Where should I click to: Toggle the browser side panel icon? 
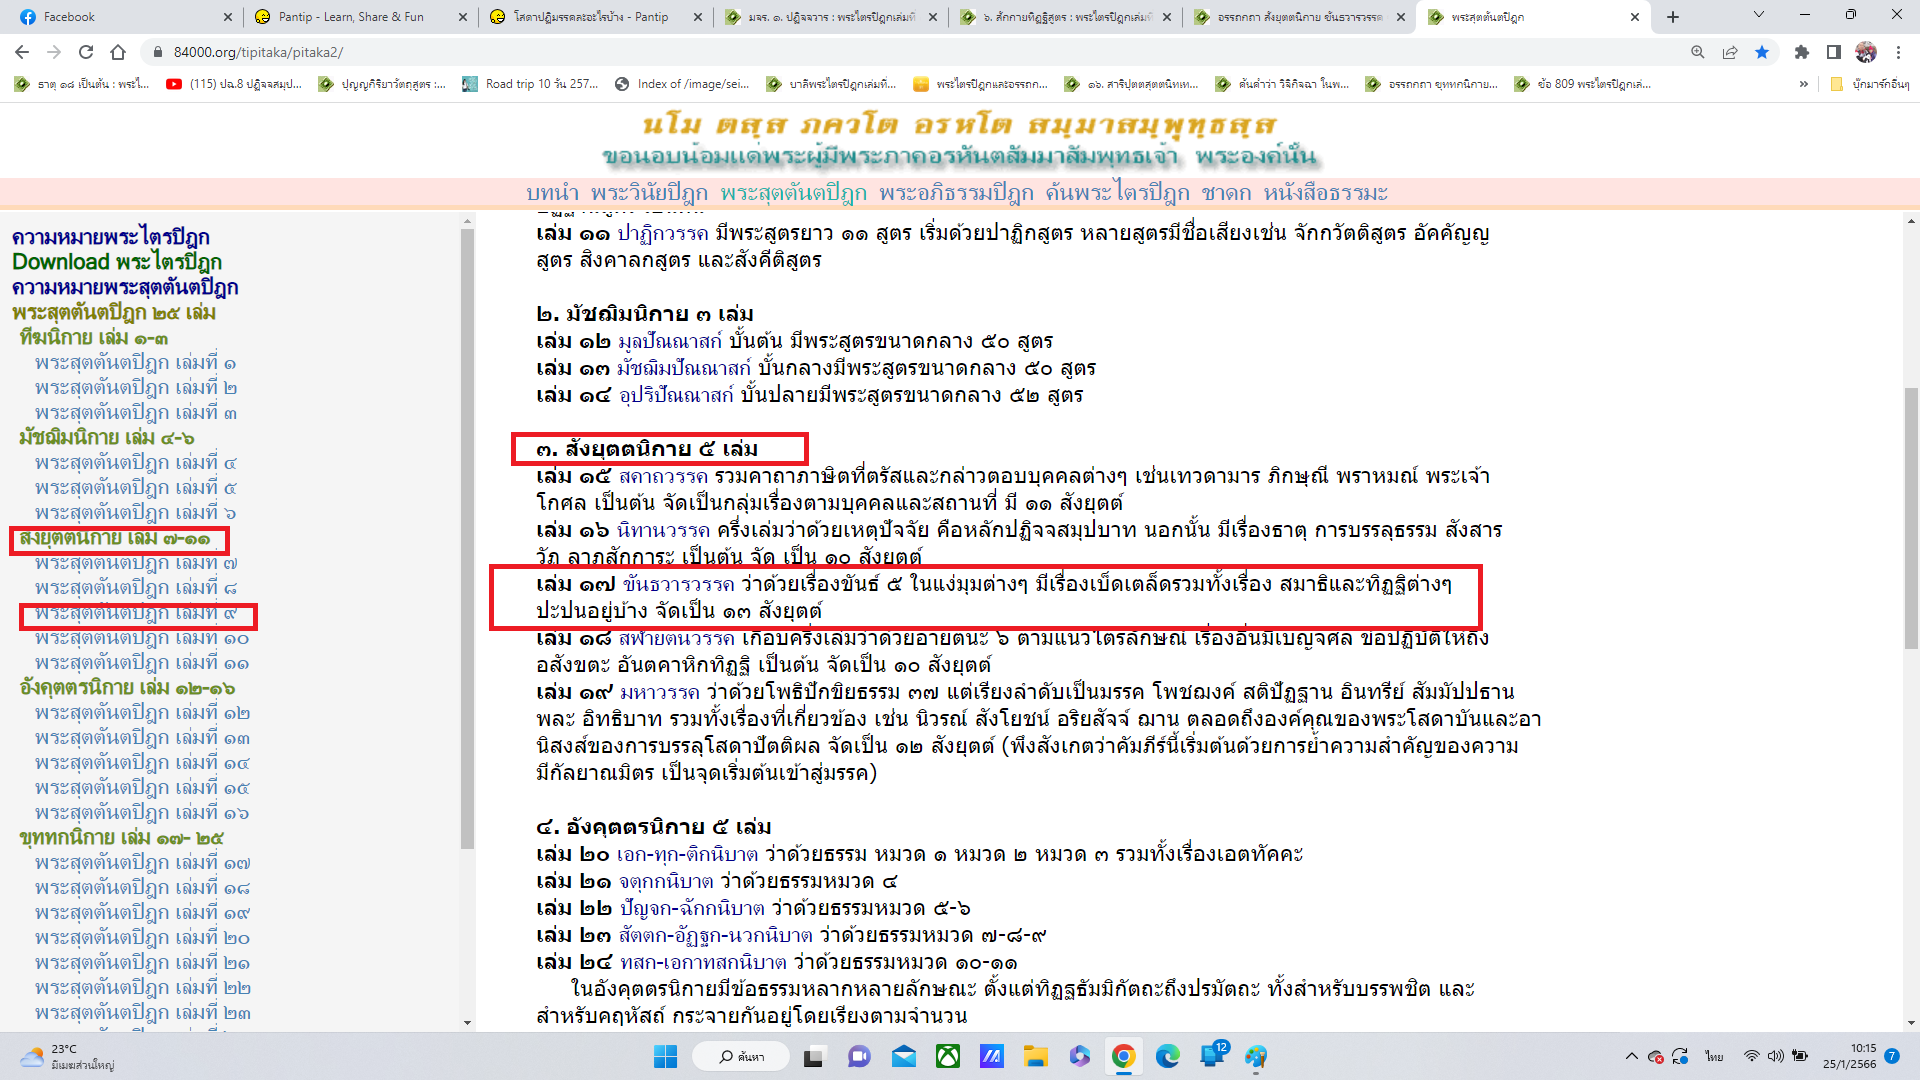(1834, 52)
